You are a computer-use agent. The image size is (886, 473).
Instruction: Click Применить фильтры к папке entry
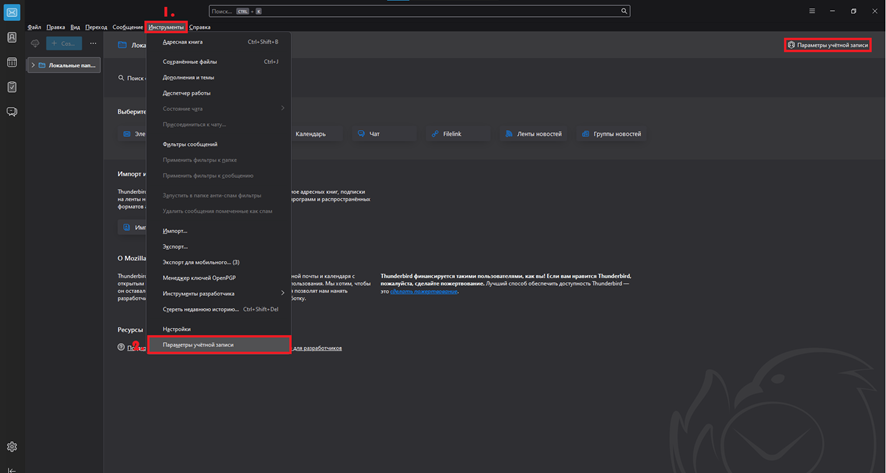[x=219, y=160]
